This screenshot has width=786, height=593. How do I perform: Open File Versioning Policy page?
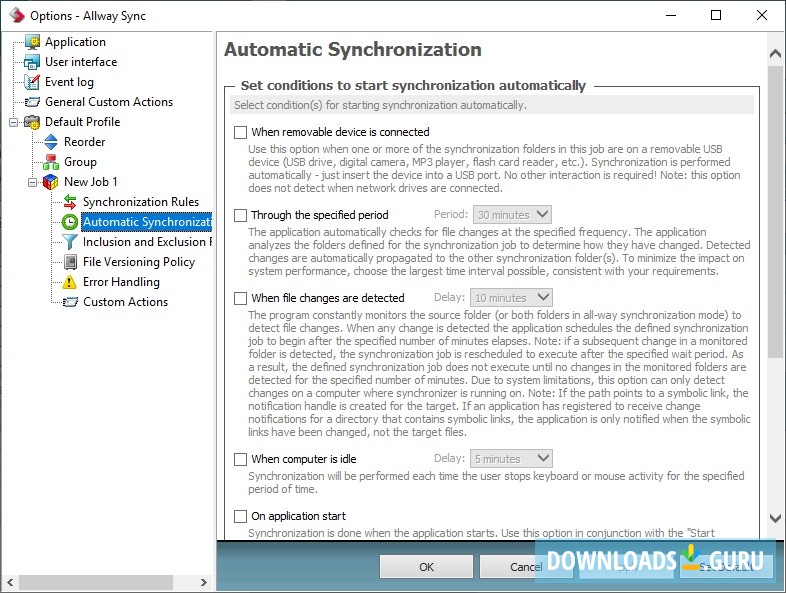click(x=139, y=262)
